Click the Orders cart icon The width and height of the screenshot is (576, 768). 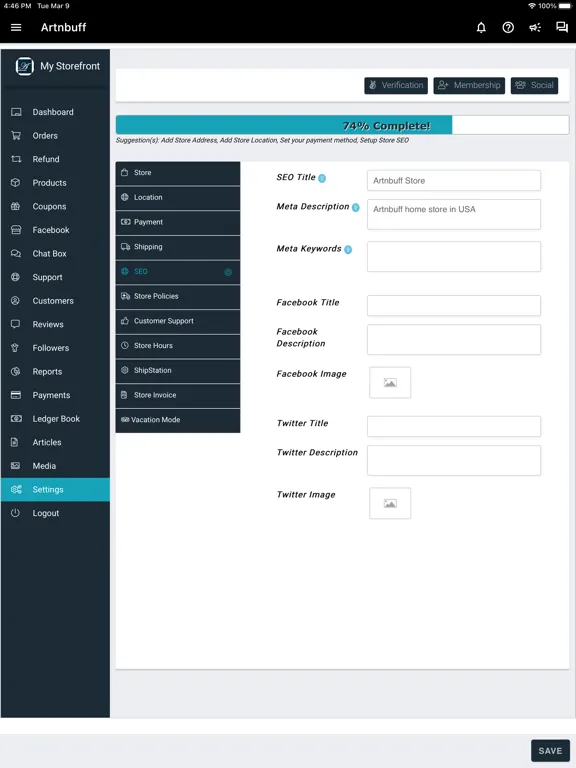(x=16, y=136)
